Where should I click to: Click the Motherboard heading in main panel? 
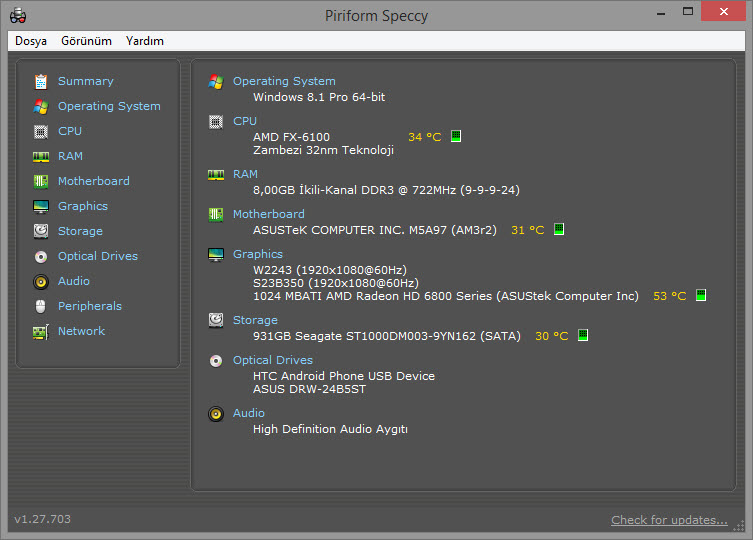tap(269, 214)
